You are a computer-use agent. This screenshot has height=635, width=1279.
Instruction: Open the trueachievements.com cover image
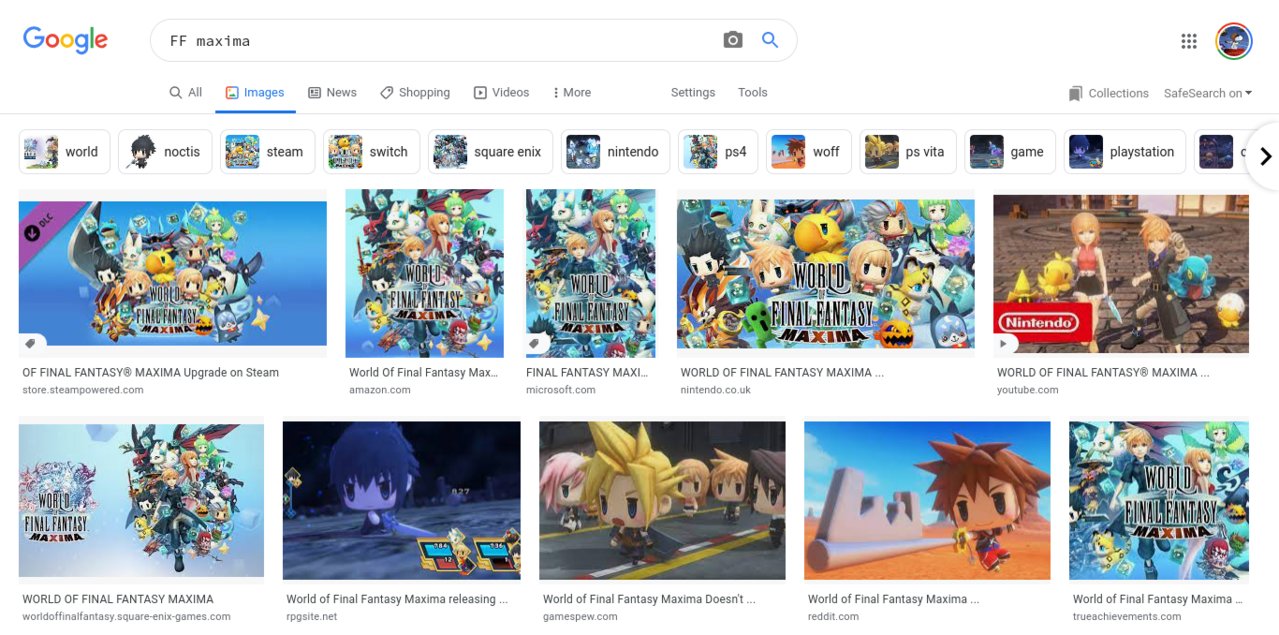1159,500
